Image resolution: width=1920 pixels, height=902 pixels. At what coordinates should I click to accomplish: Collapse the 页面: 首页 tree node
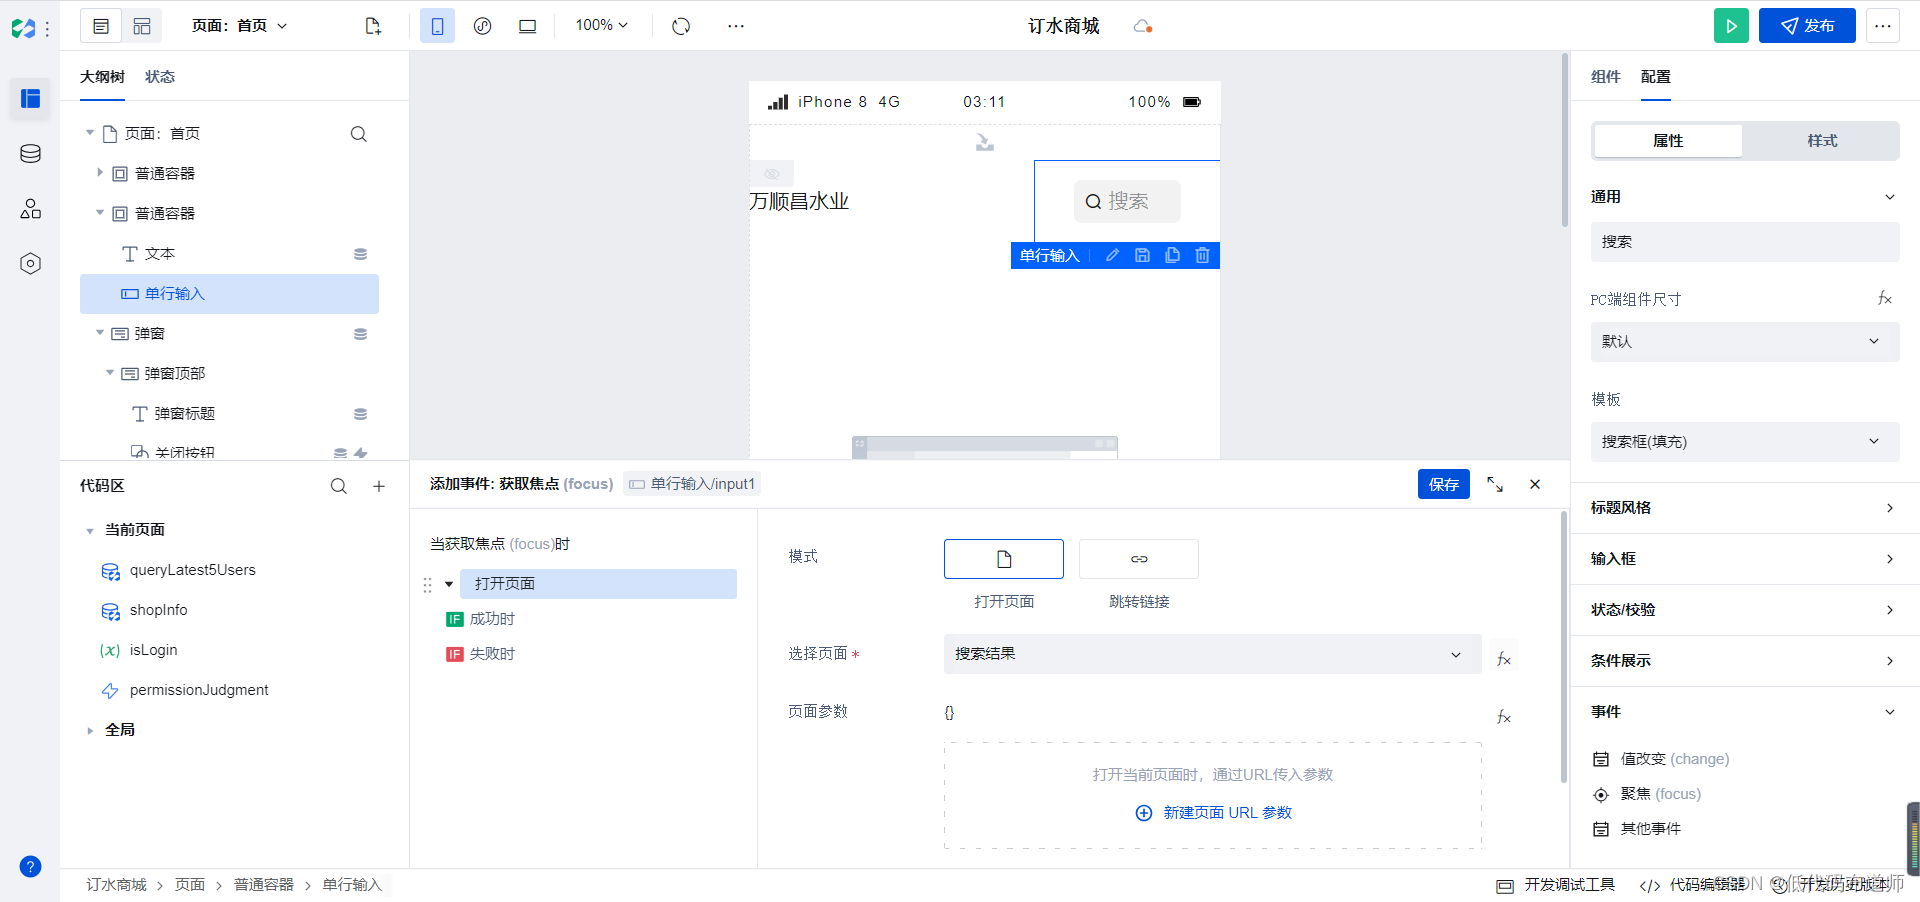tap(90, 133)
